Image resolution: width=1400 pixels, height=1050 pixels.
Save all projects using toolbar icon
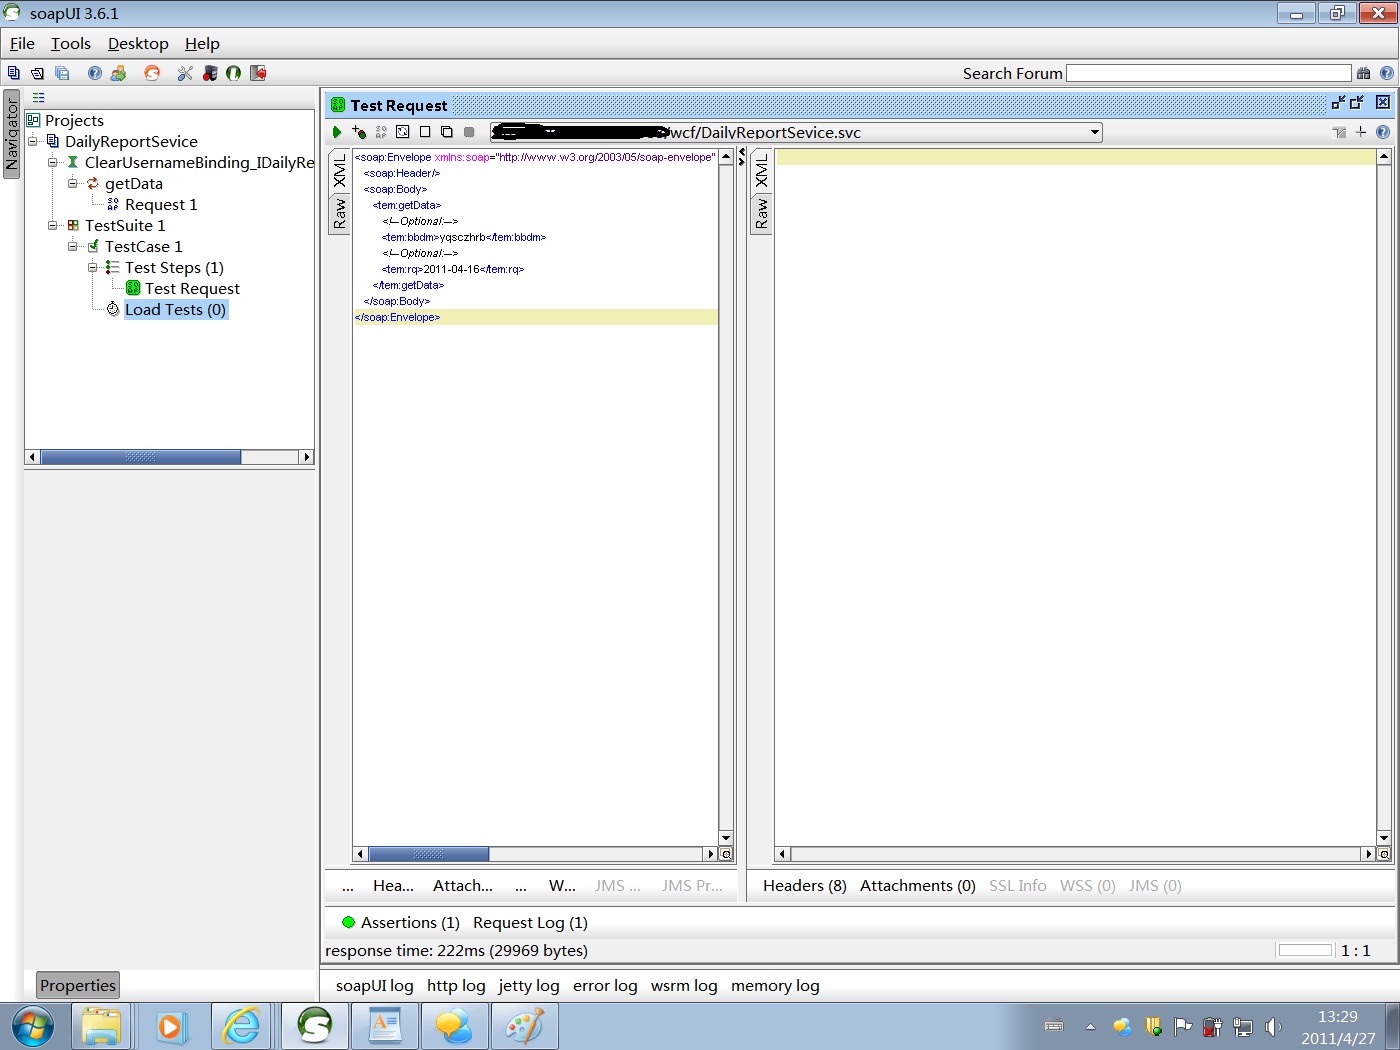point(62,73)
